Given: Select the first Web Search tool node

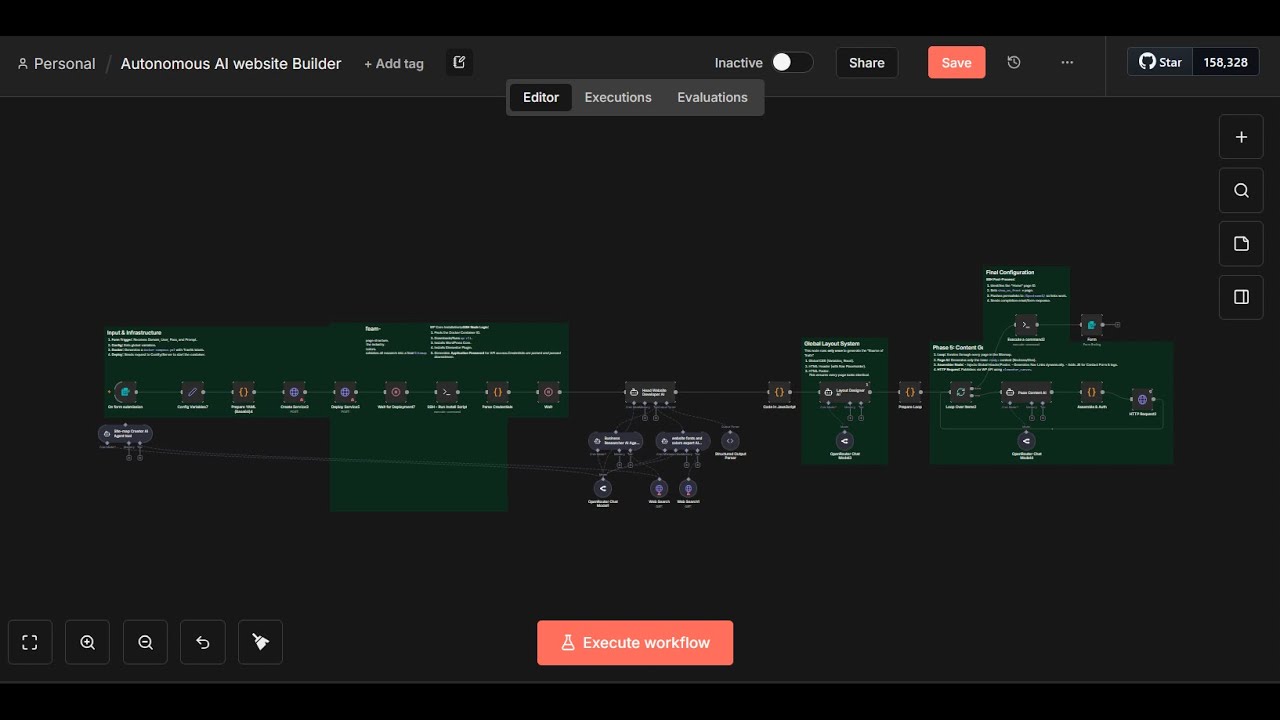Looking at the screenshot, I should click(x=659, y=488).
